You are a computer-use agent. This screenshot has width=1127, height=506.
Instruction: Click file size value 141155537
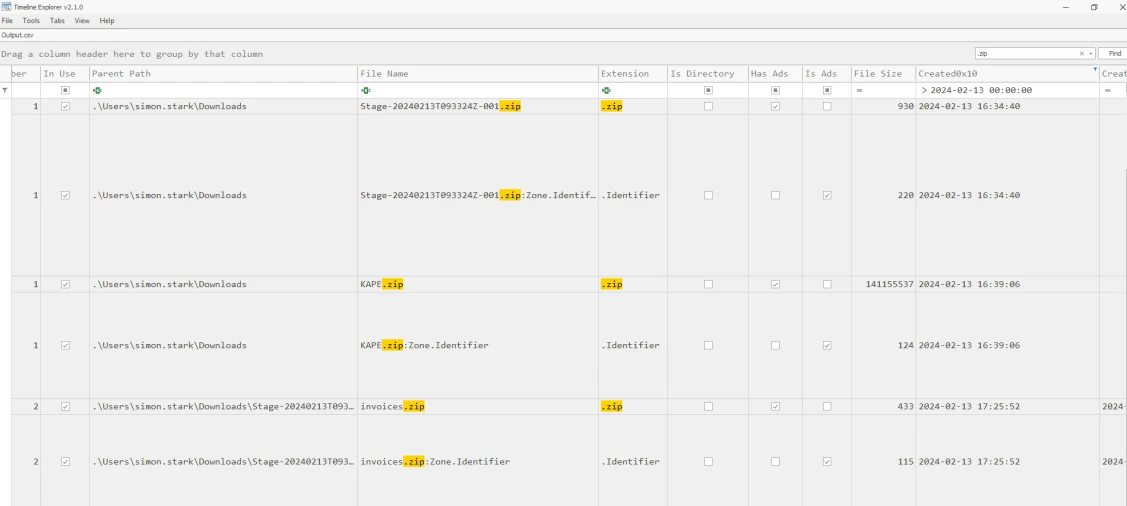tap(890, 285)
